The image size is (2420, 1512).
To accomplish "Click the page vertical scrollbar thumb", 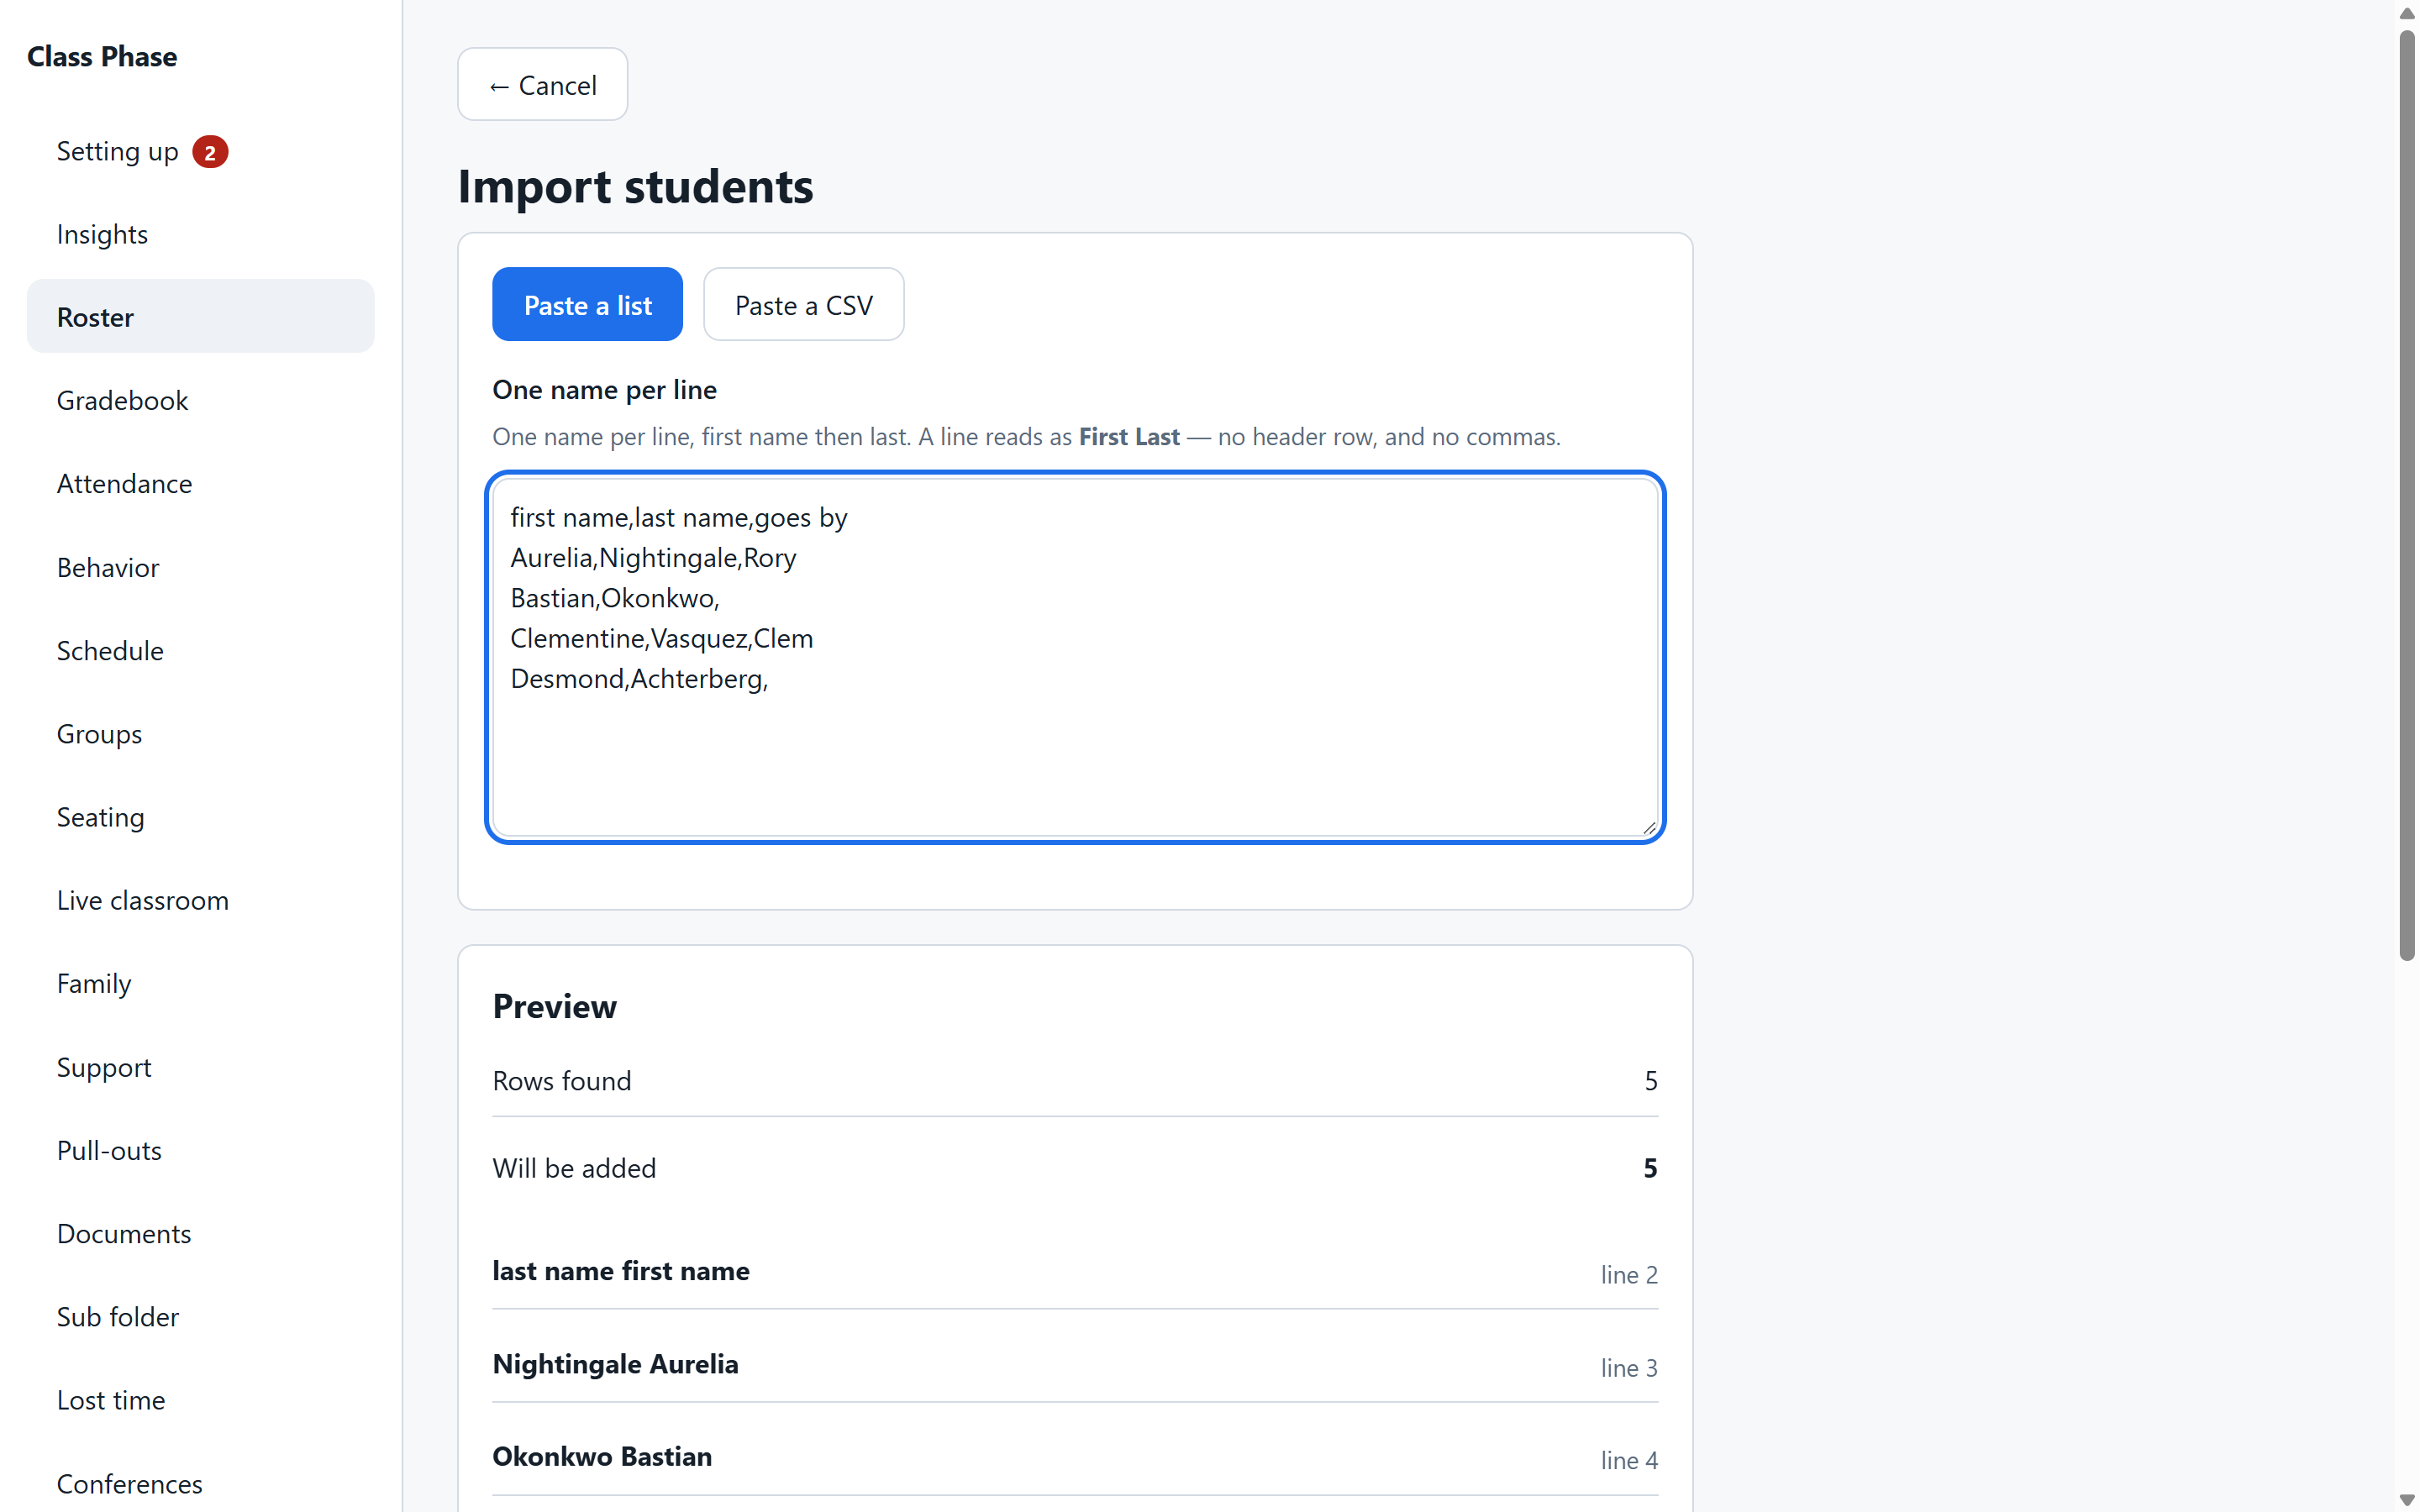I will (x=2406, y=495).
